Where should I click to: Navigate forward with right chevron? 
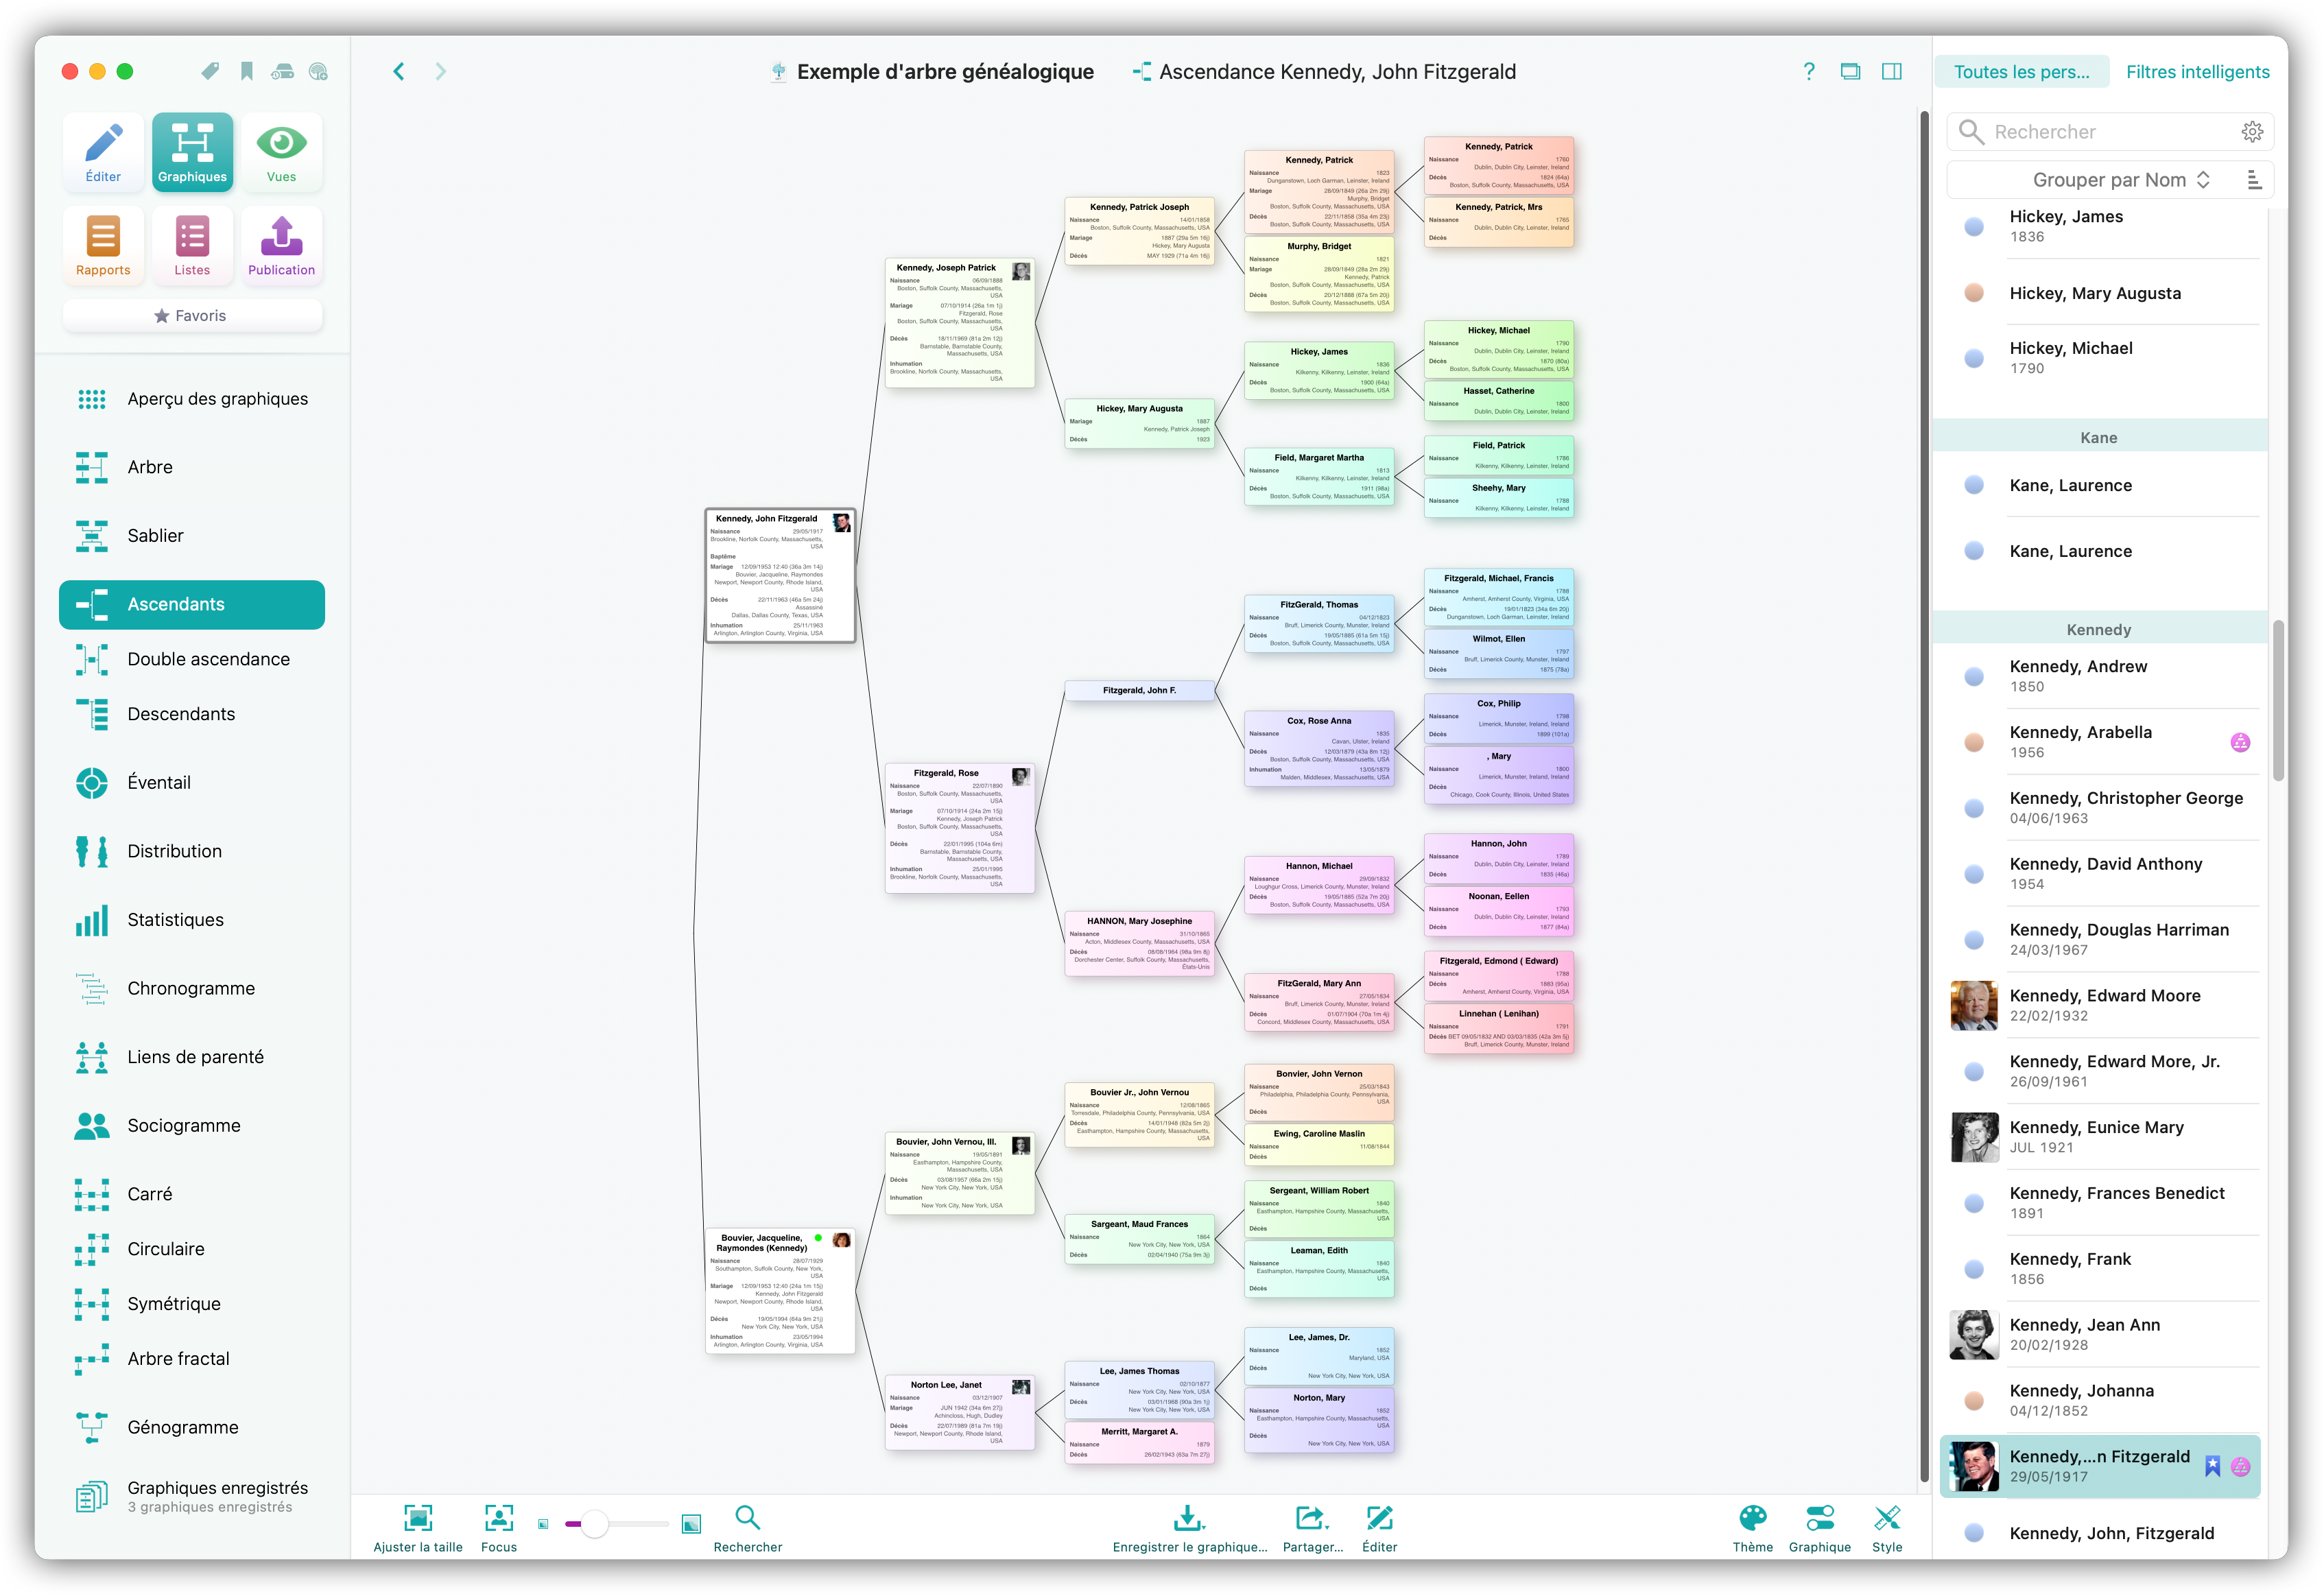[441, 71]
